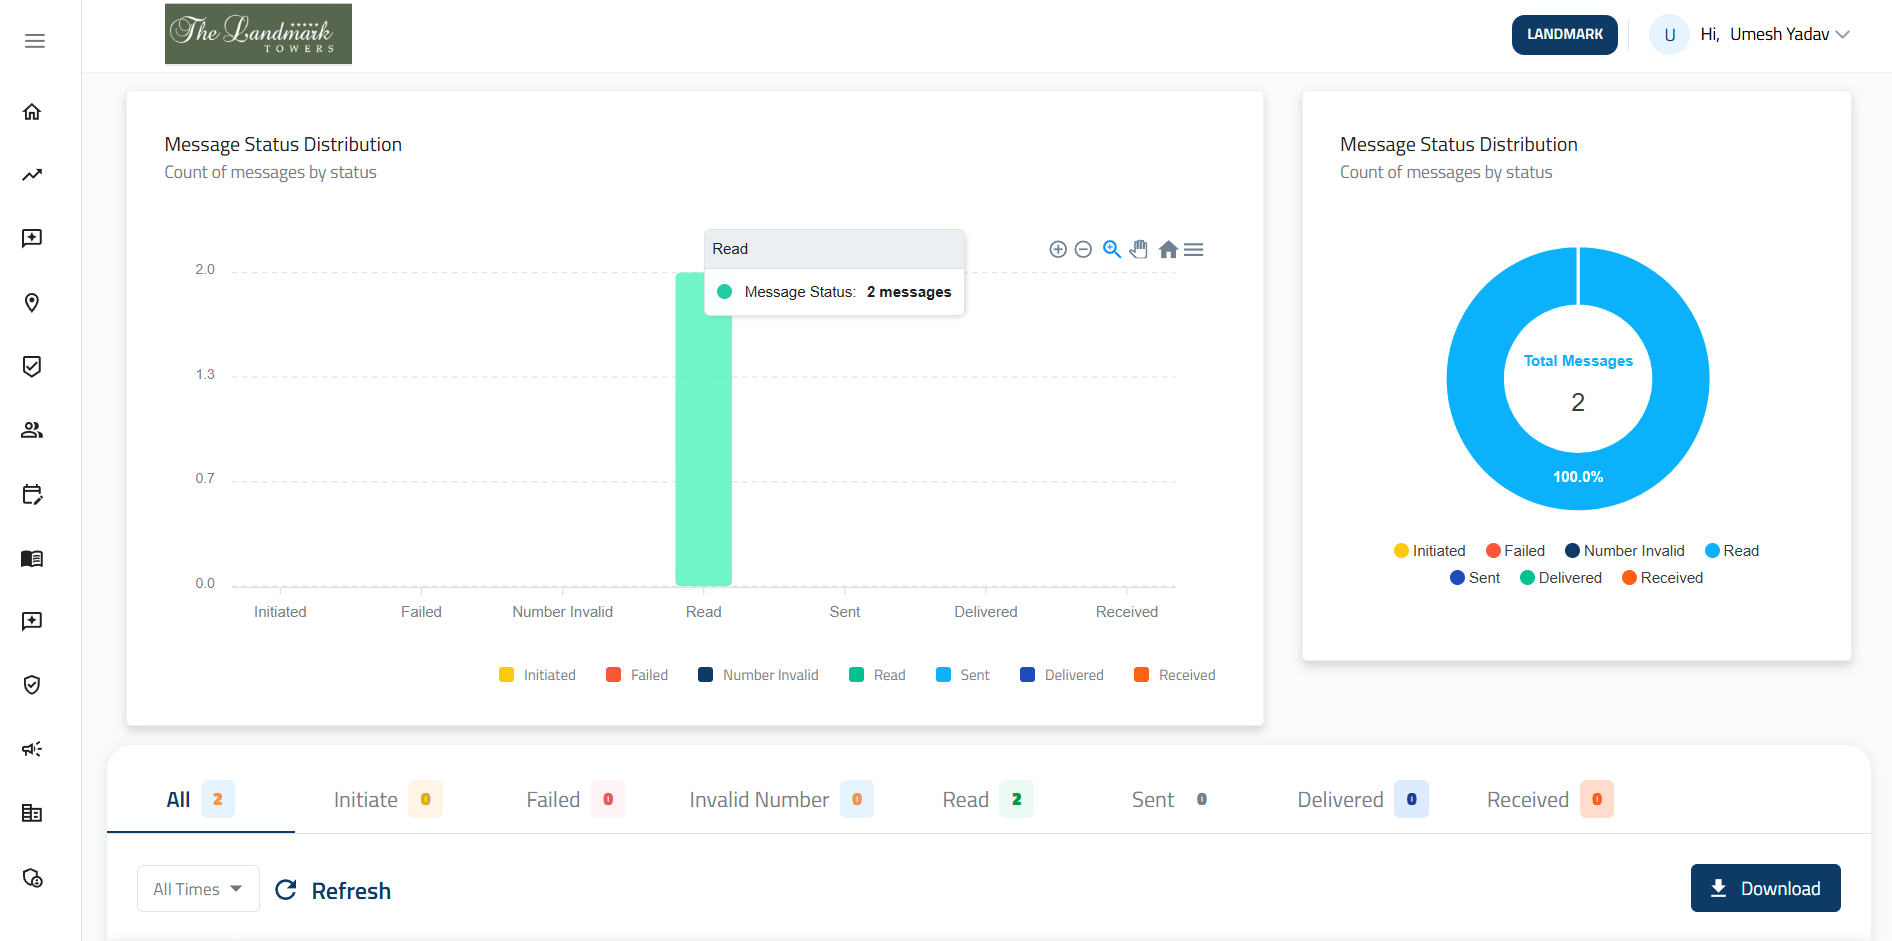Toggle the Initiated legend on the donut chart
This screenshot has width=1892, height=941.
point(1429,550)
